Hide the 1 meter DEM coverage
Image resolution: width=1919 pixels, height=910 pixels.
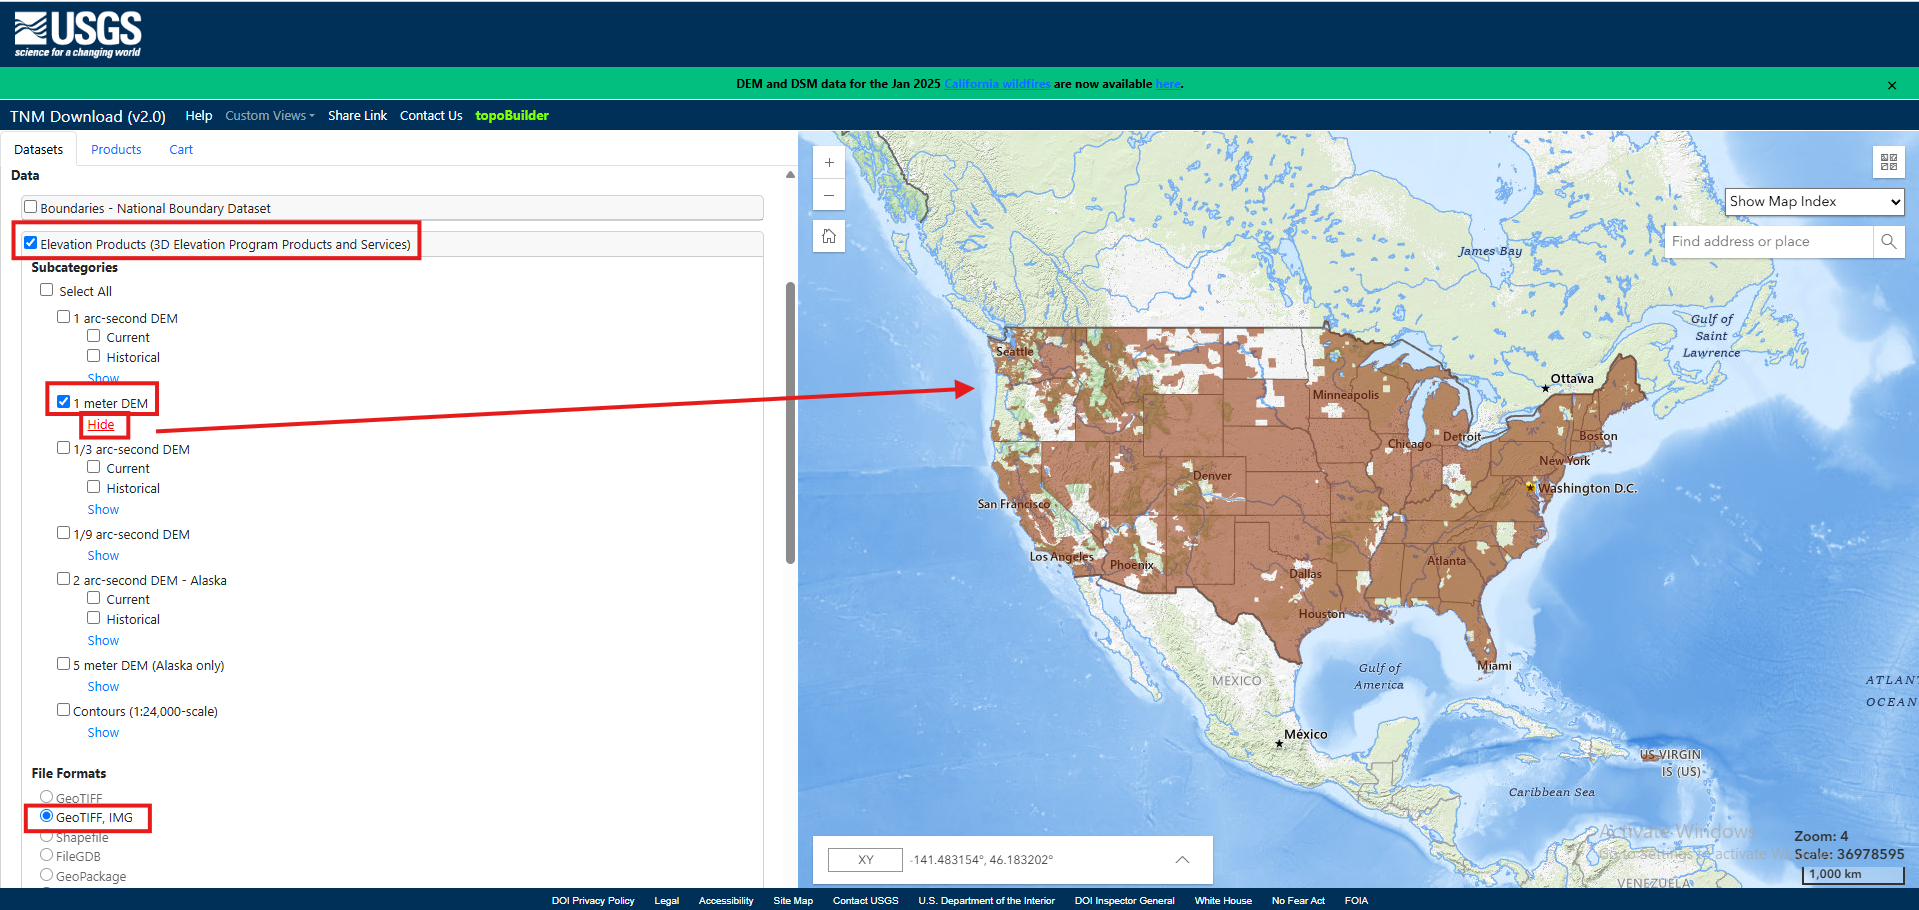[101, 425]
